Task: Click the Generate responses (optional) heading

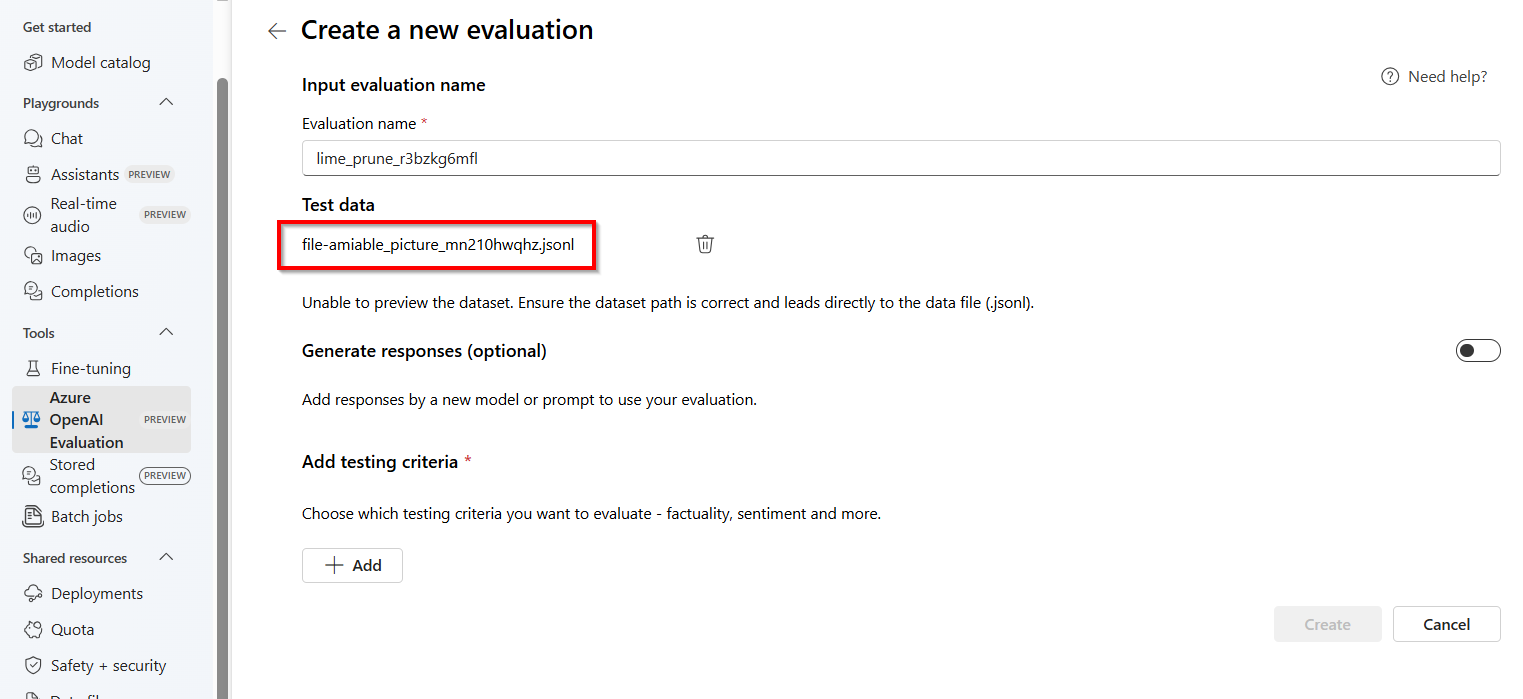Action: 424,351
